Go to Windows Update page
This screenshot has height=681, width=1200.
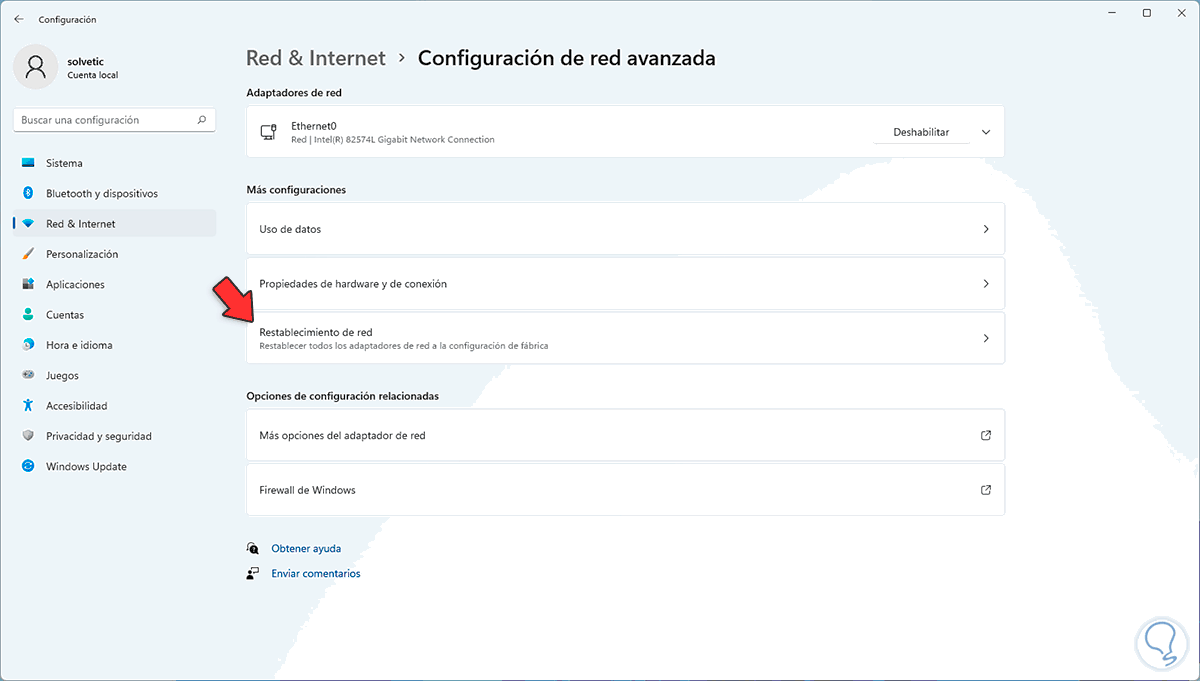[115, 467]
